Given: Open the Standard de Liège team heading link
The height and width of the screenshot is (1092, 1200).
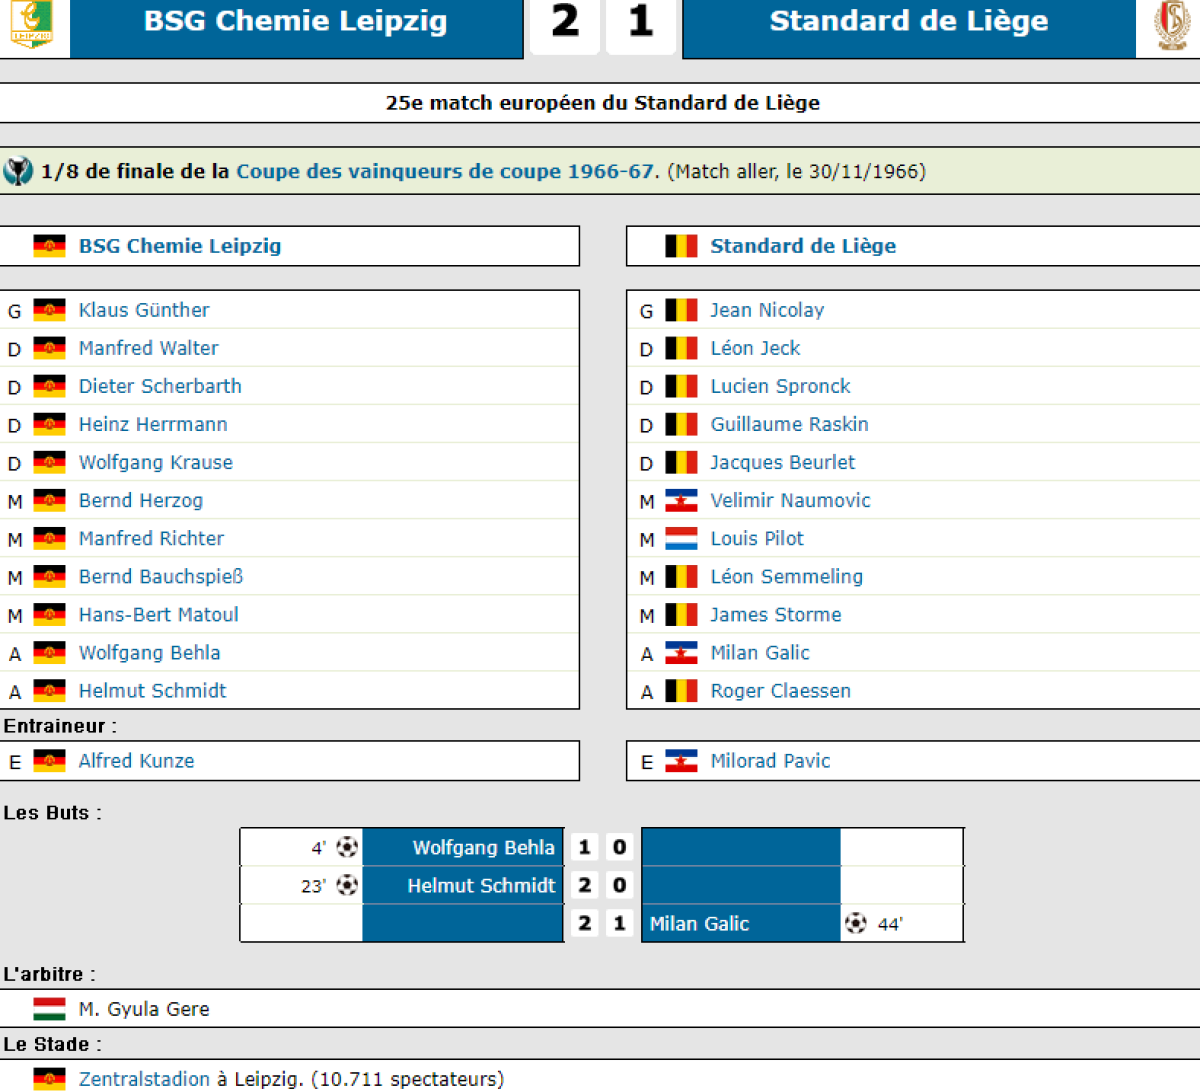Looking at the screenshot, I should [x=803, y=246].
